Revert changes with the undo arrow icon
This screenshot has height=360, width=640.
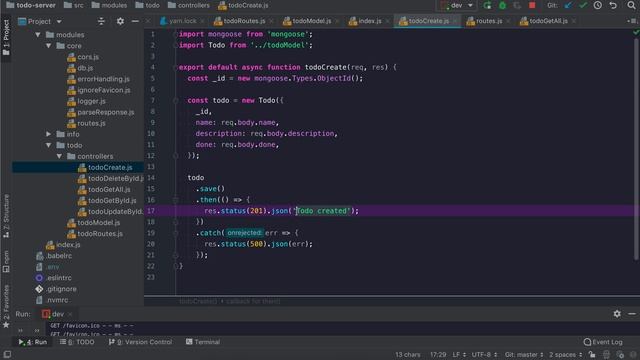pos(613,5)
